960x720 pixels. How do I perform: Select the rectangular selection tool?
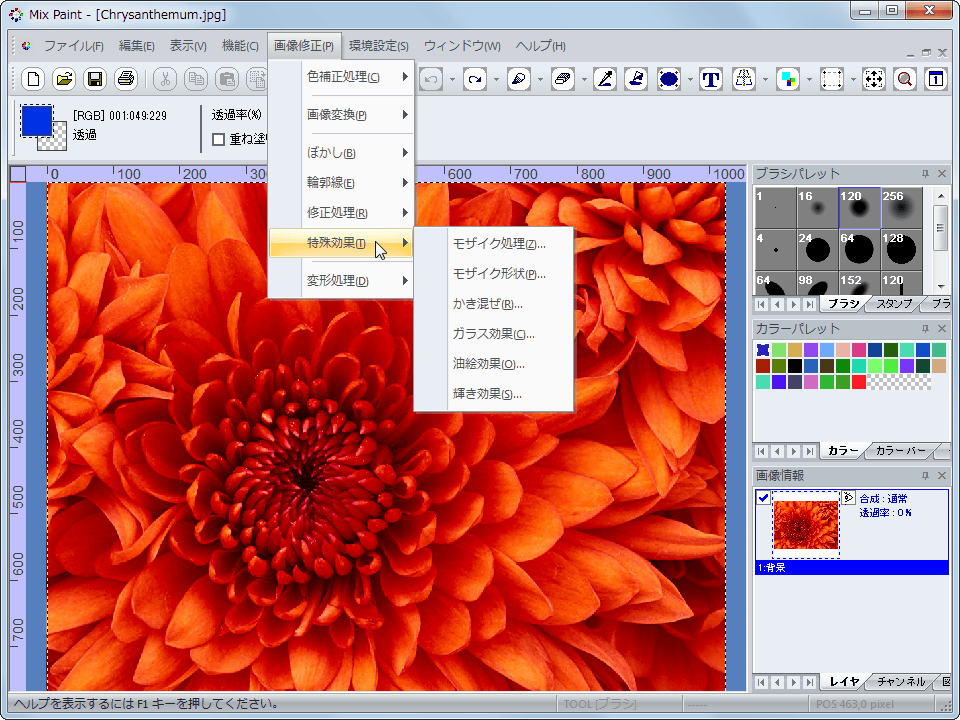pyautogui.click(x=831, y=79)
